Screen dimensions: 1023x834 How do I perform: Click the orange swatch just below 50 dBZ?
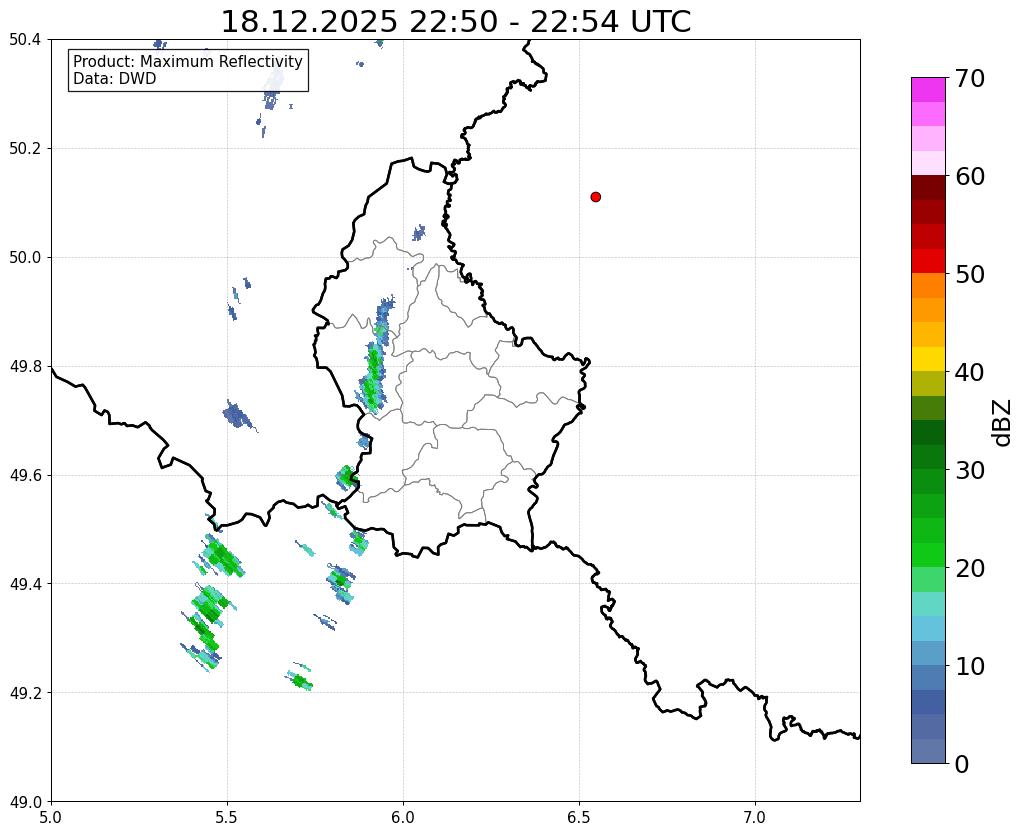click(x=928, y=286)
